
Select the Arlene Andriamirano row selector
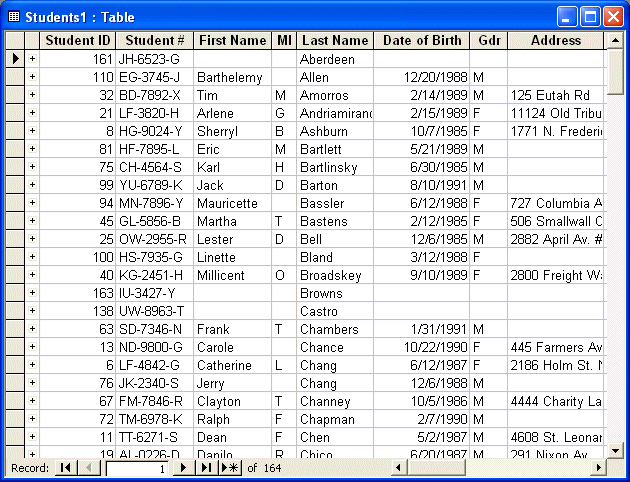pyautogui.click(x=15, y=113)
